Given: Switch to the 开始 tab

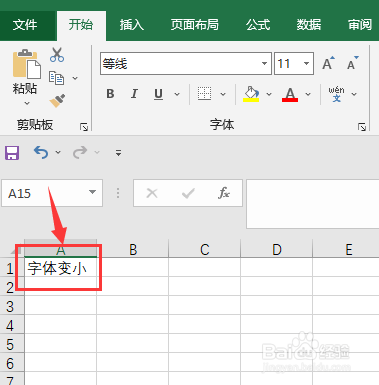Looking at the screenshot, I should coord(81,25).
